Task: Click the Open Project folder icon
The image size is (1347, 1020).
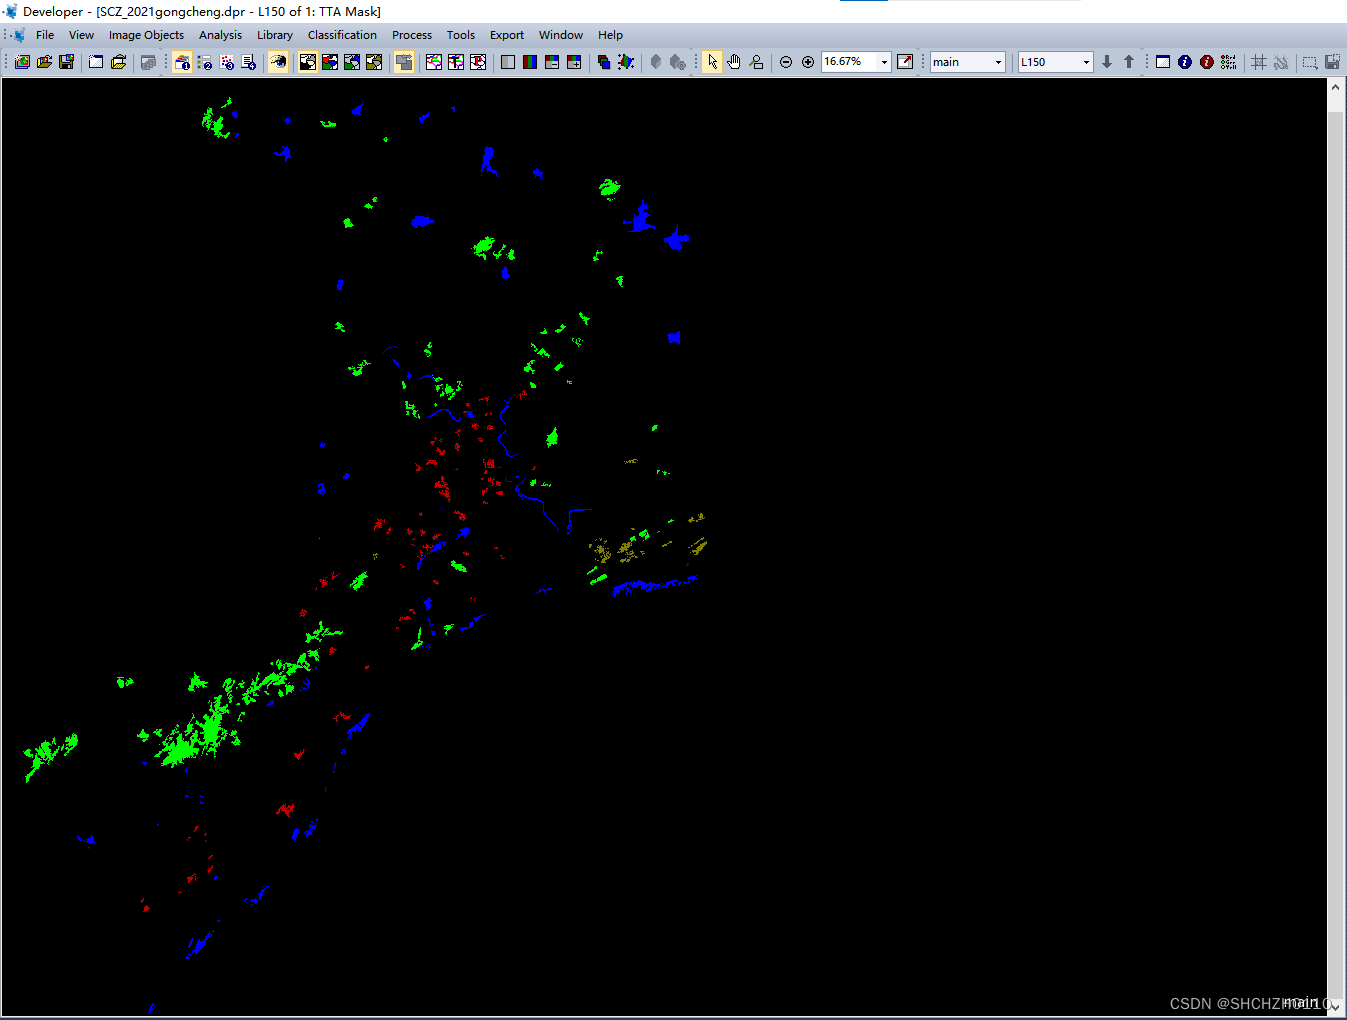Action: pyautogui.click(x=44, y=62)
